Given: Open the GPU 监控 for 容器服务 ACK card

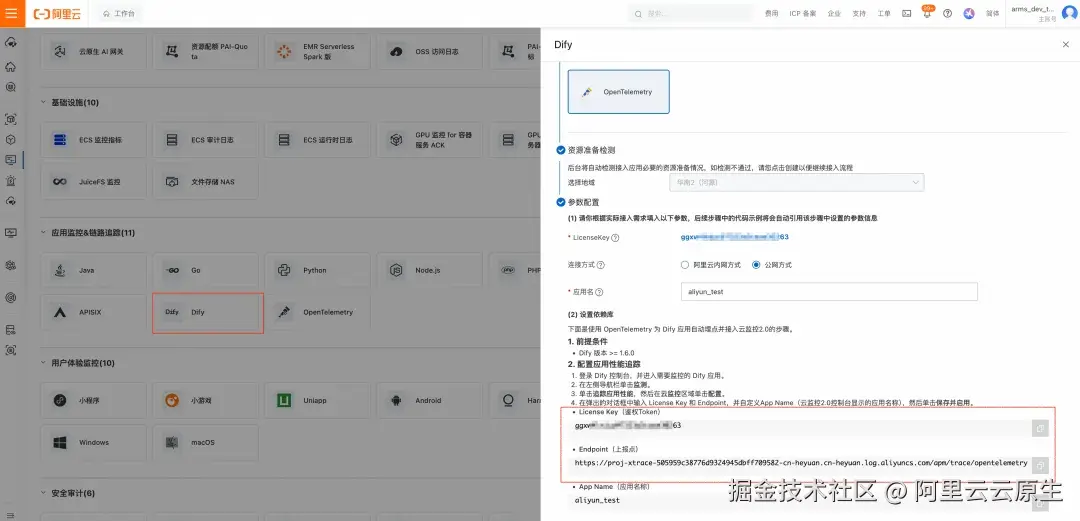Looking at the screenshot, I should point(430,140).
